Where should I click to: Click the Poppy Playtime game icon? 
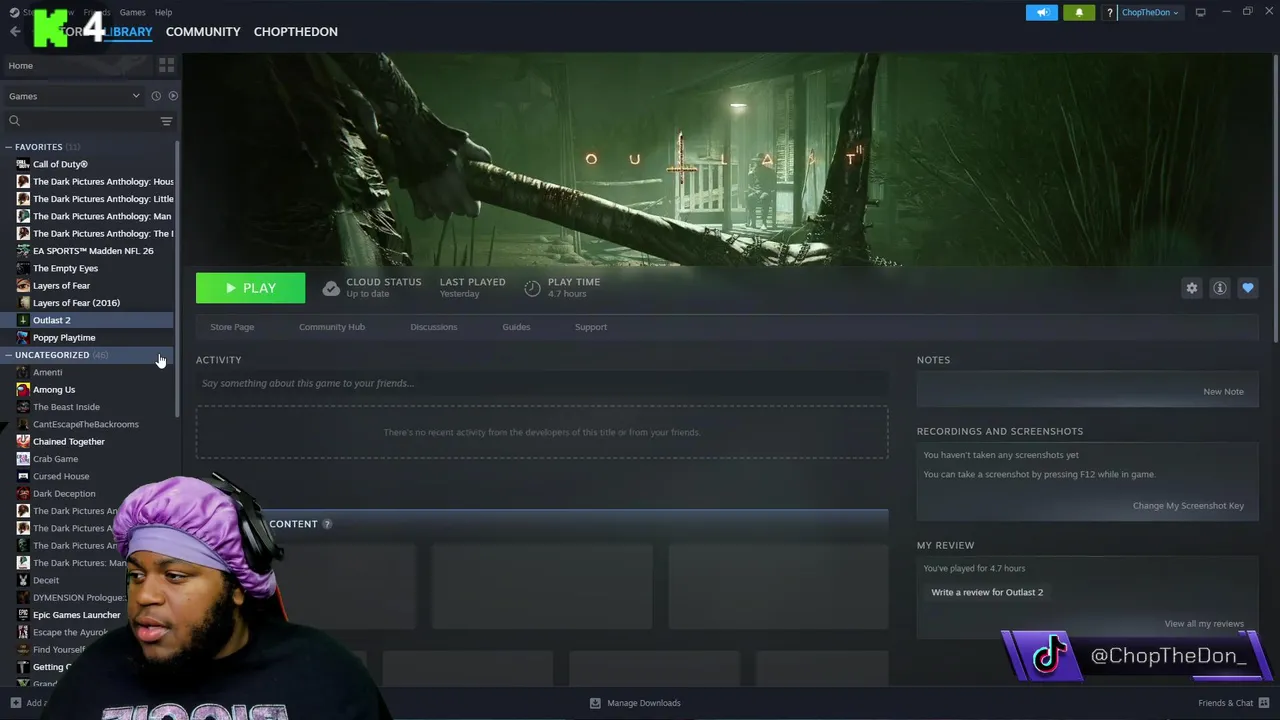(23, 337)
